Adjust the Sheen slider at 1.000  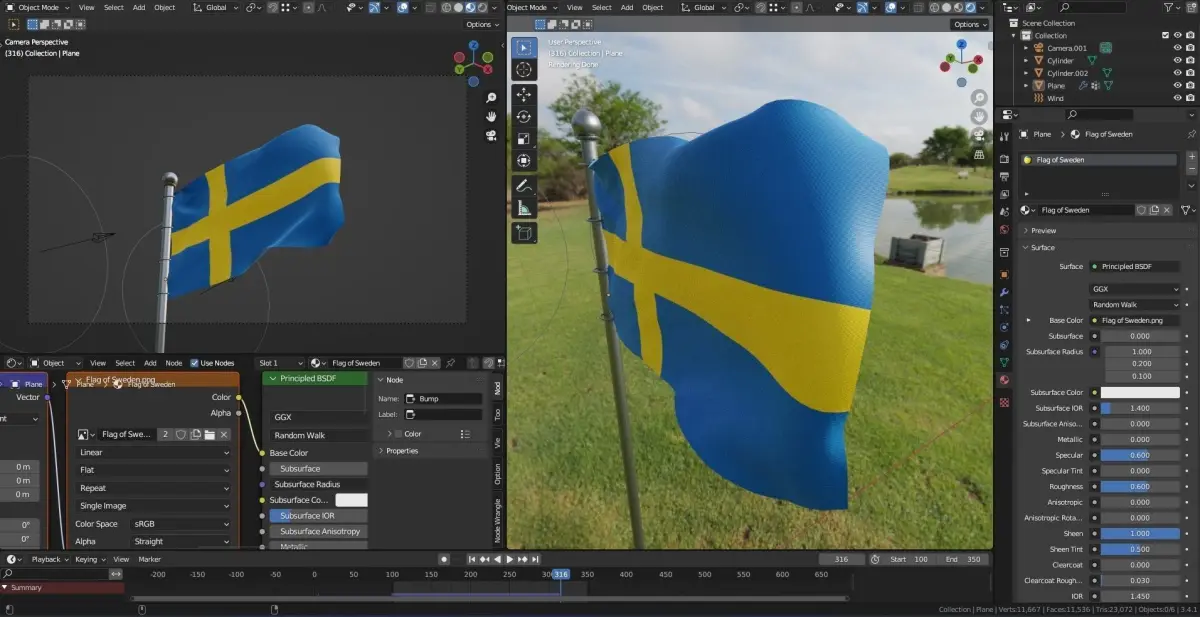click(1140, 534)
